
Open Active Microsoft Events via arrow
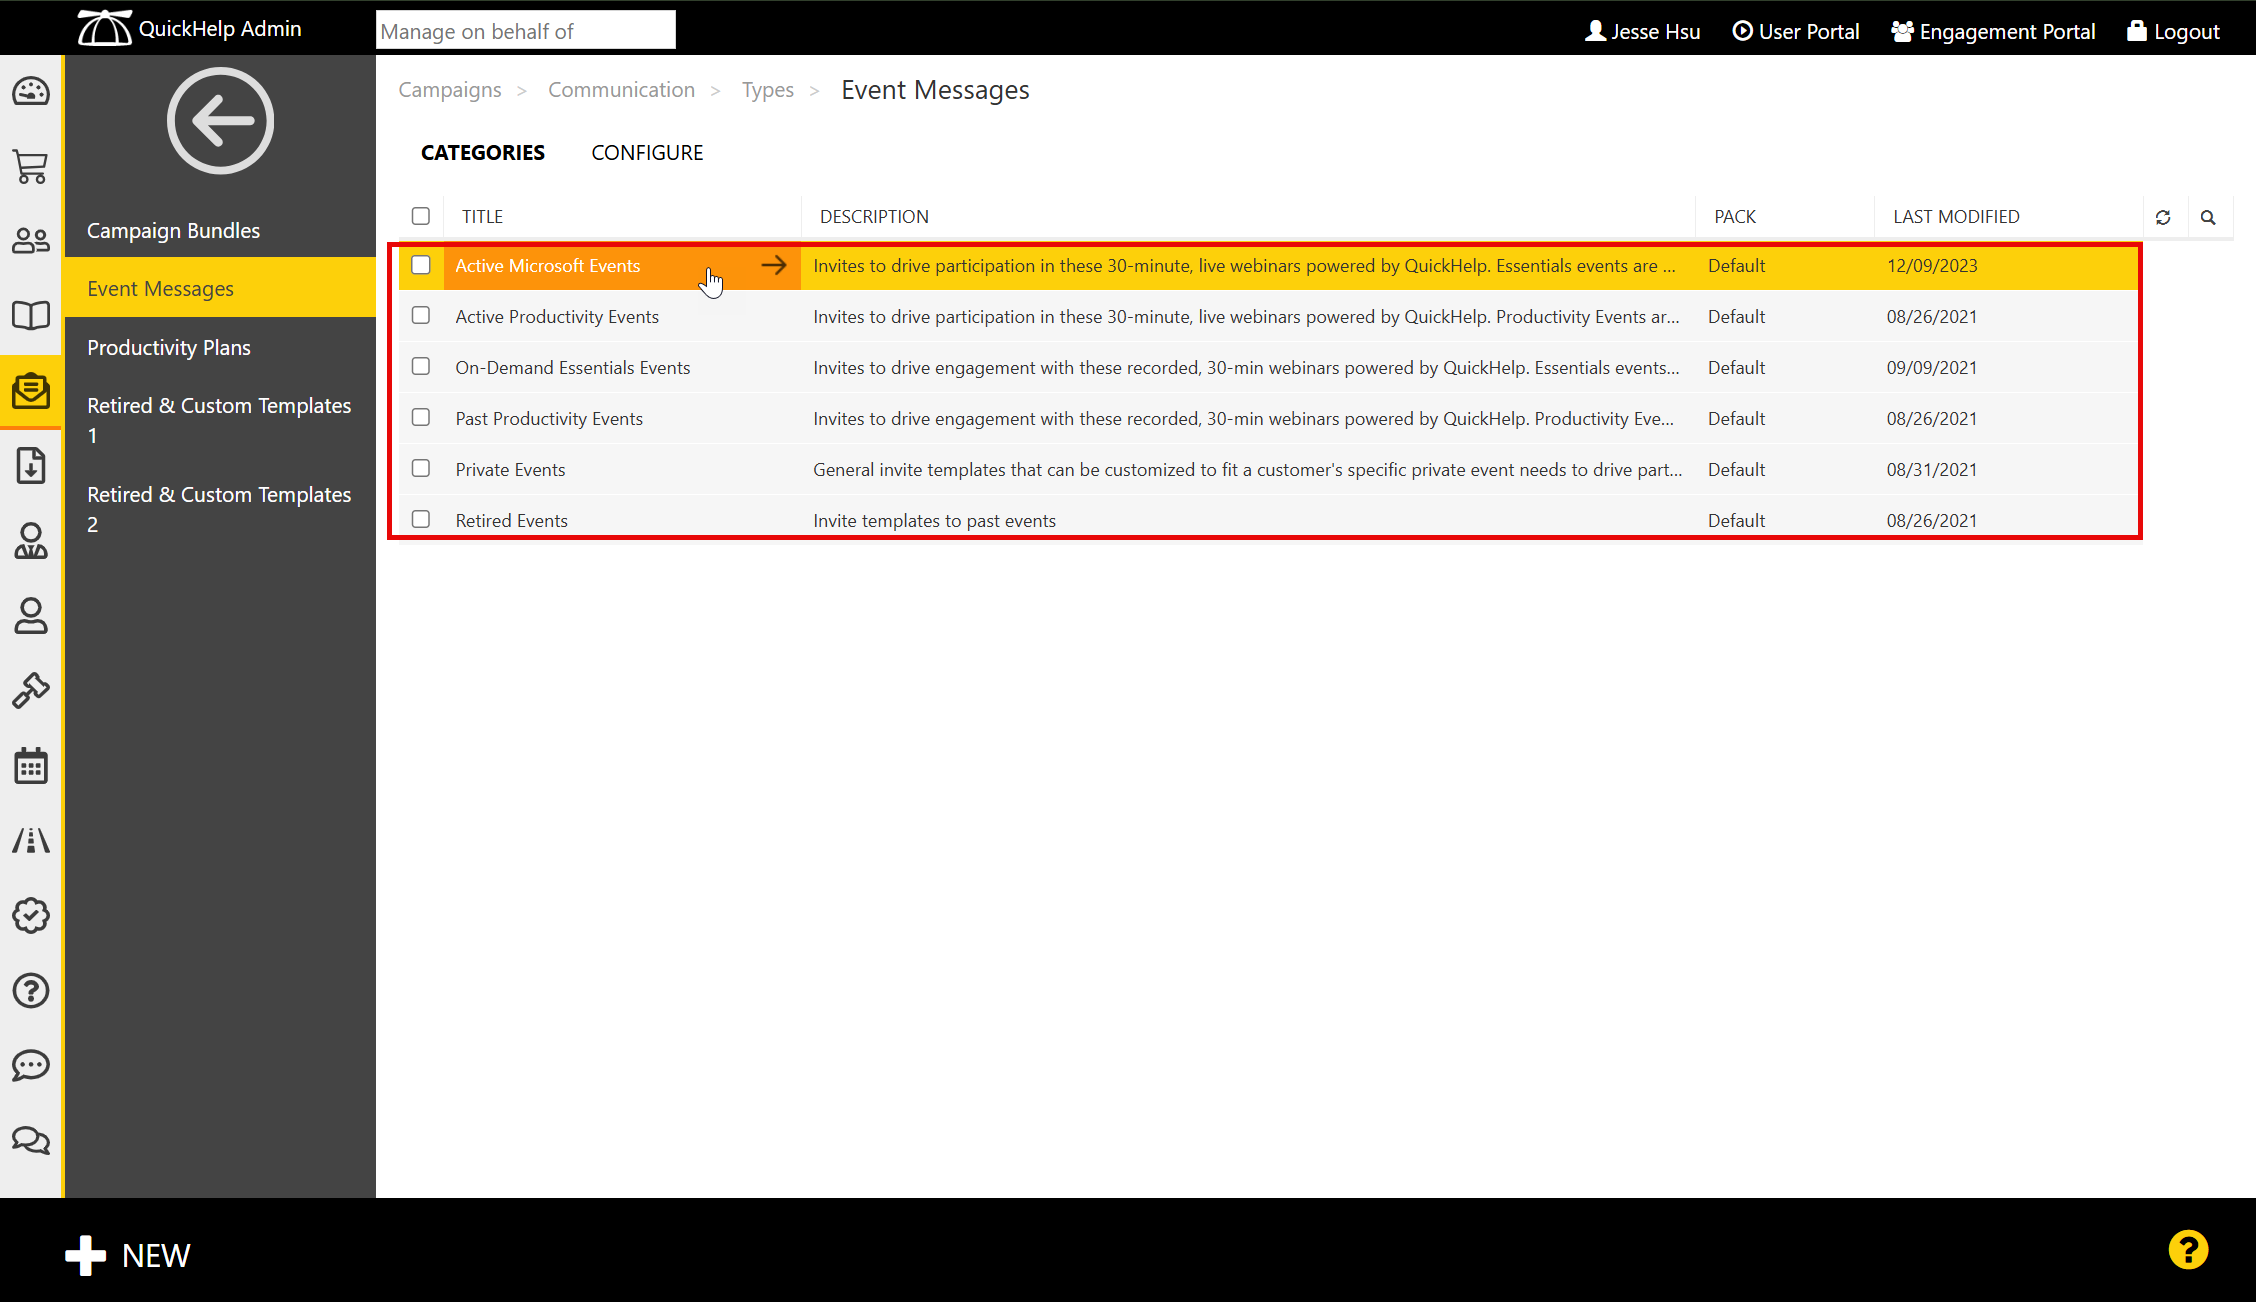773,265
